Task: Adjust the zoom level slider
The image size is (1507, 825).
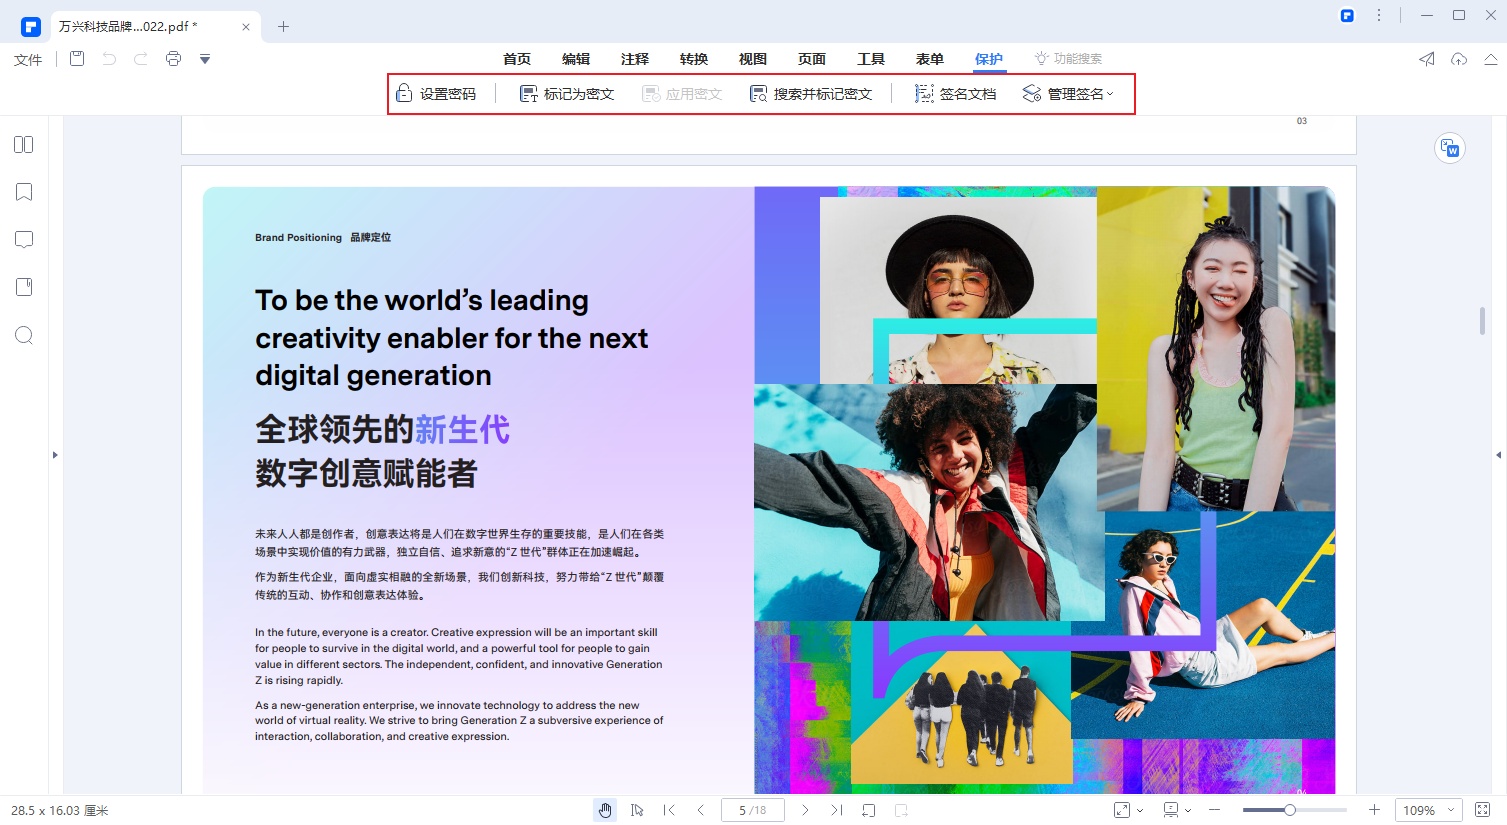Action: tap(1290, 810)
